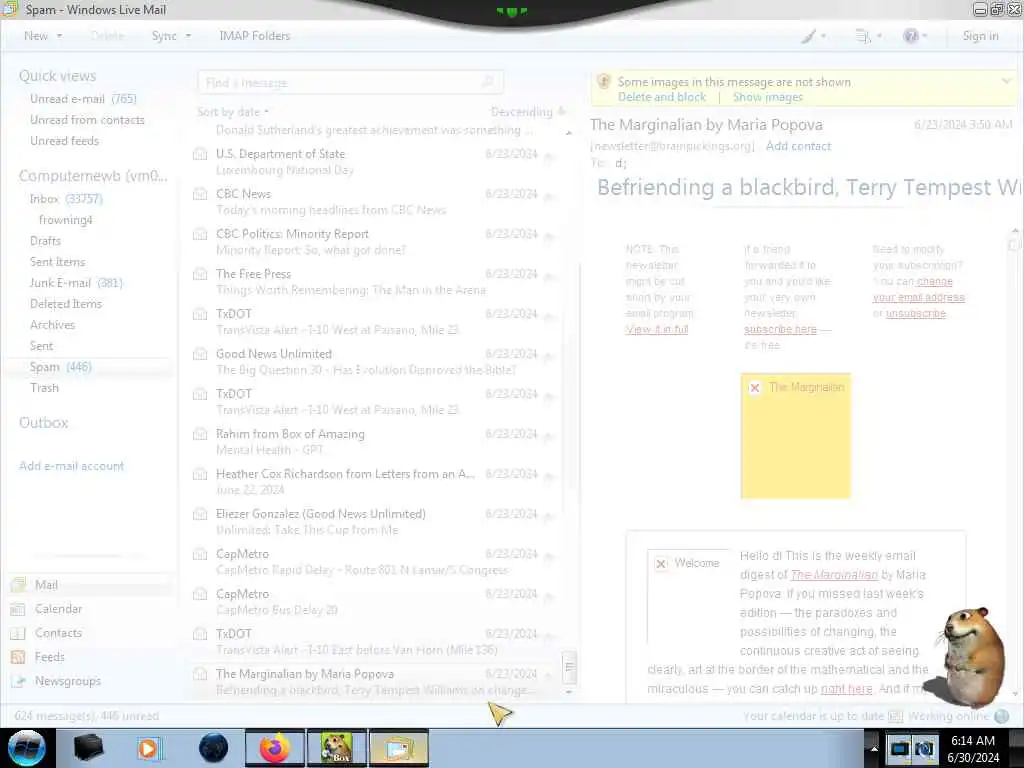1024x768 pixels.
Task: Open the Sent Items folder
Action: click(x=57, y=261)
